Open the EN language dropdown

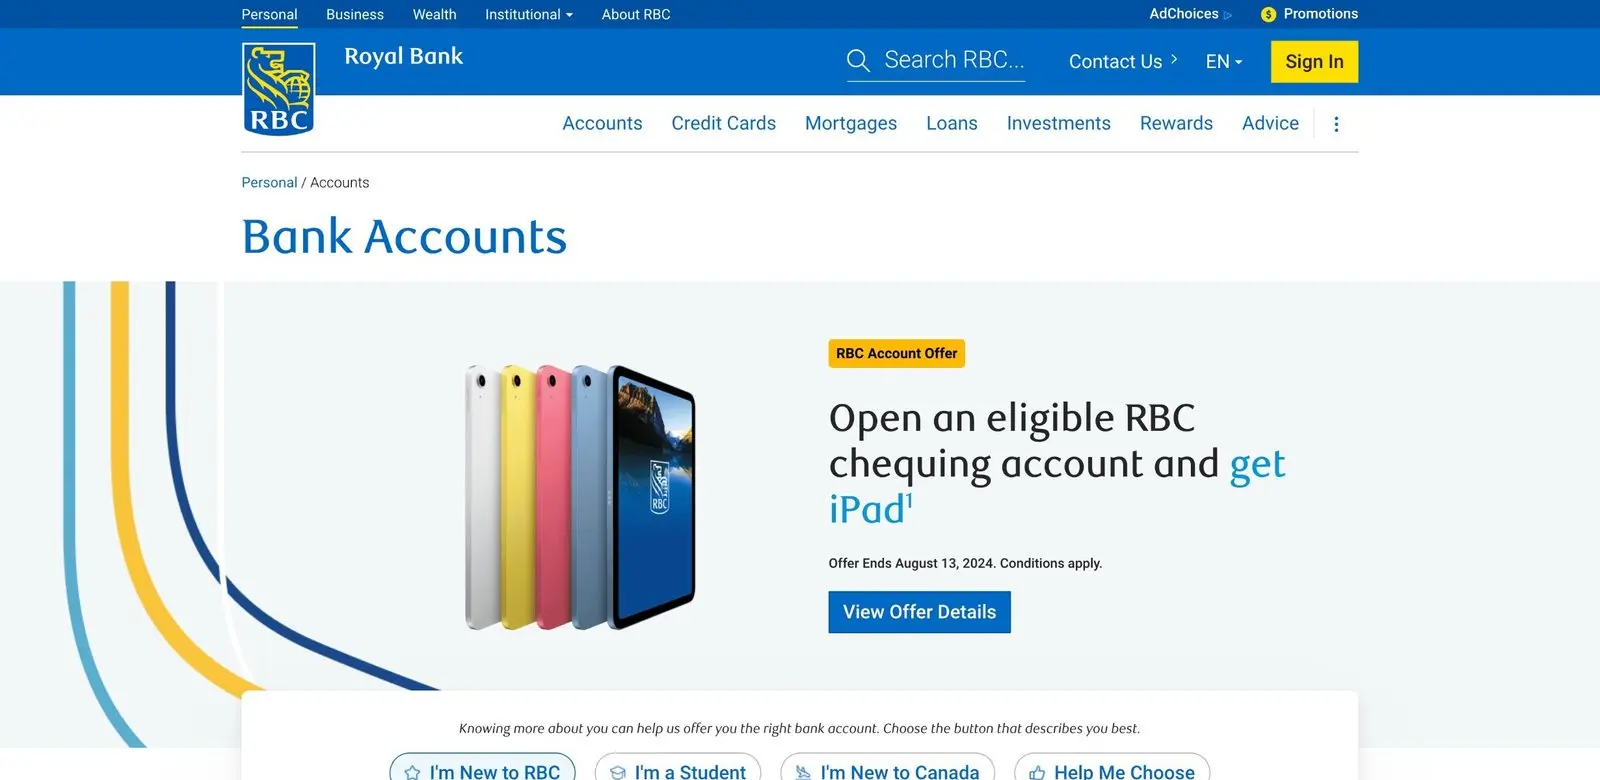(1224, 61)
